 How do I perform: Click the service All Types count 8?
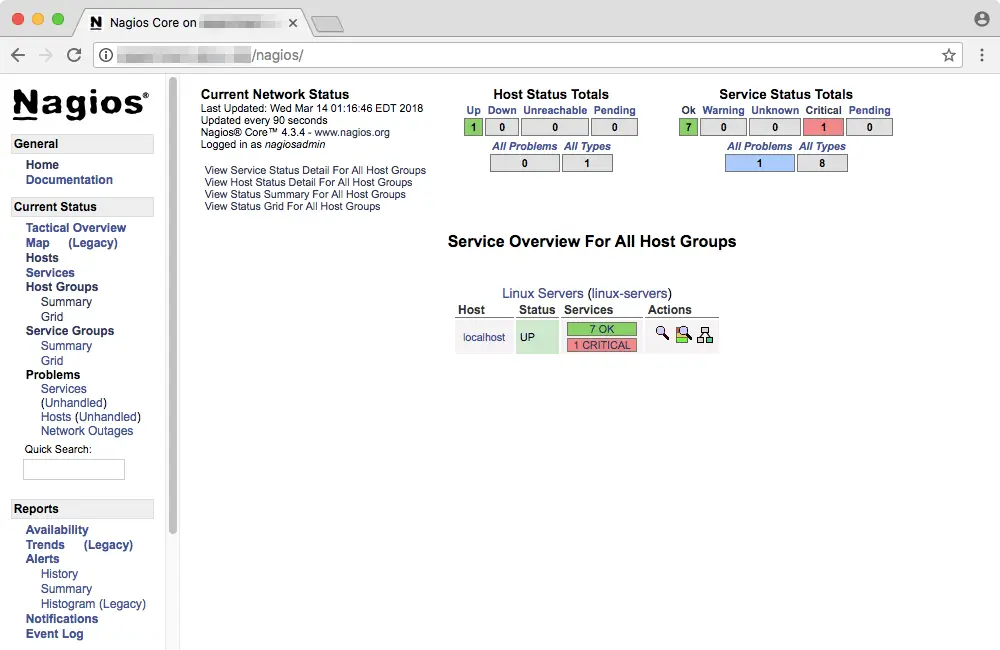[x=822, y=163]
